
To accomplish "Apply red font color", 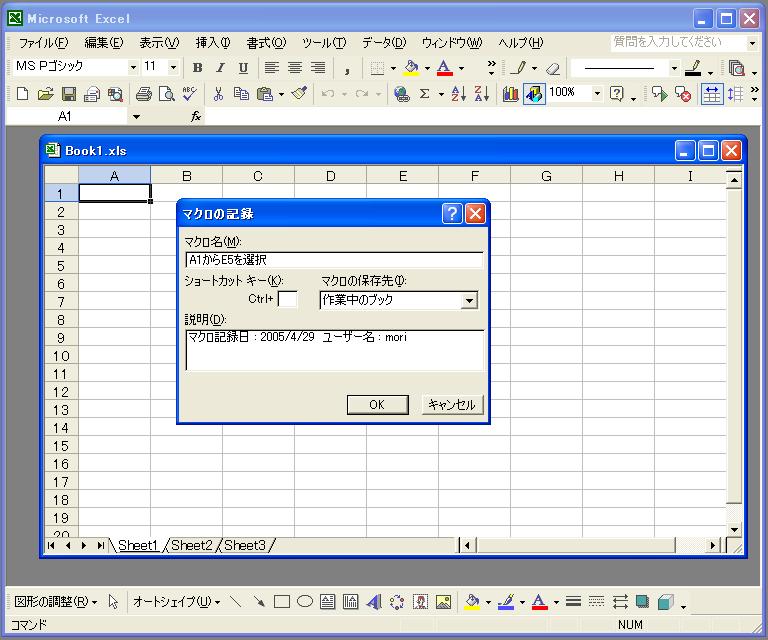I will click(x=444, y=68).
